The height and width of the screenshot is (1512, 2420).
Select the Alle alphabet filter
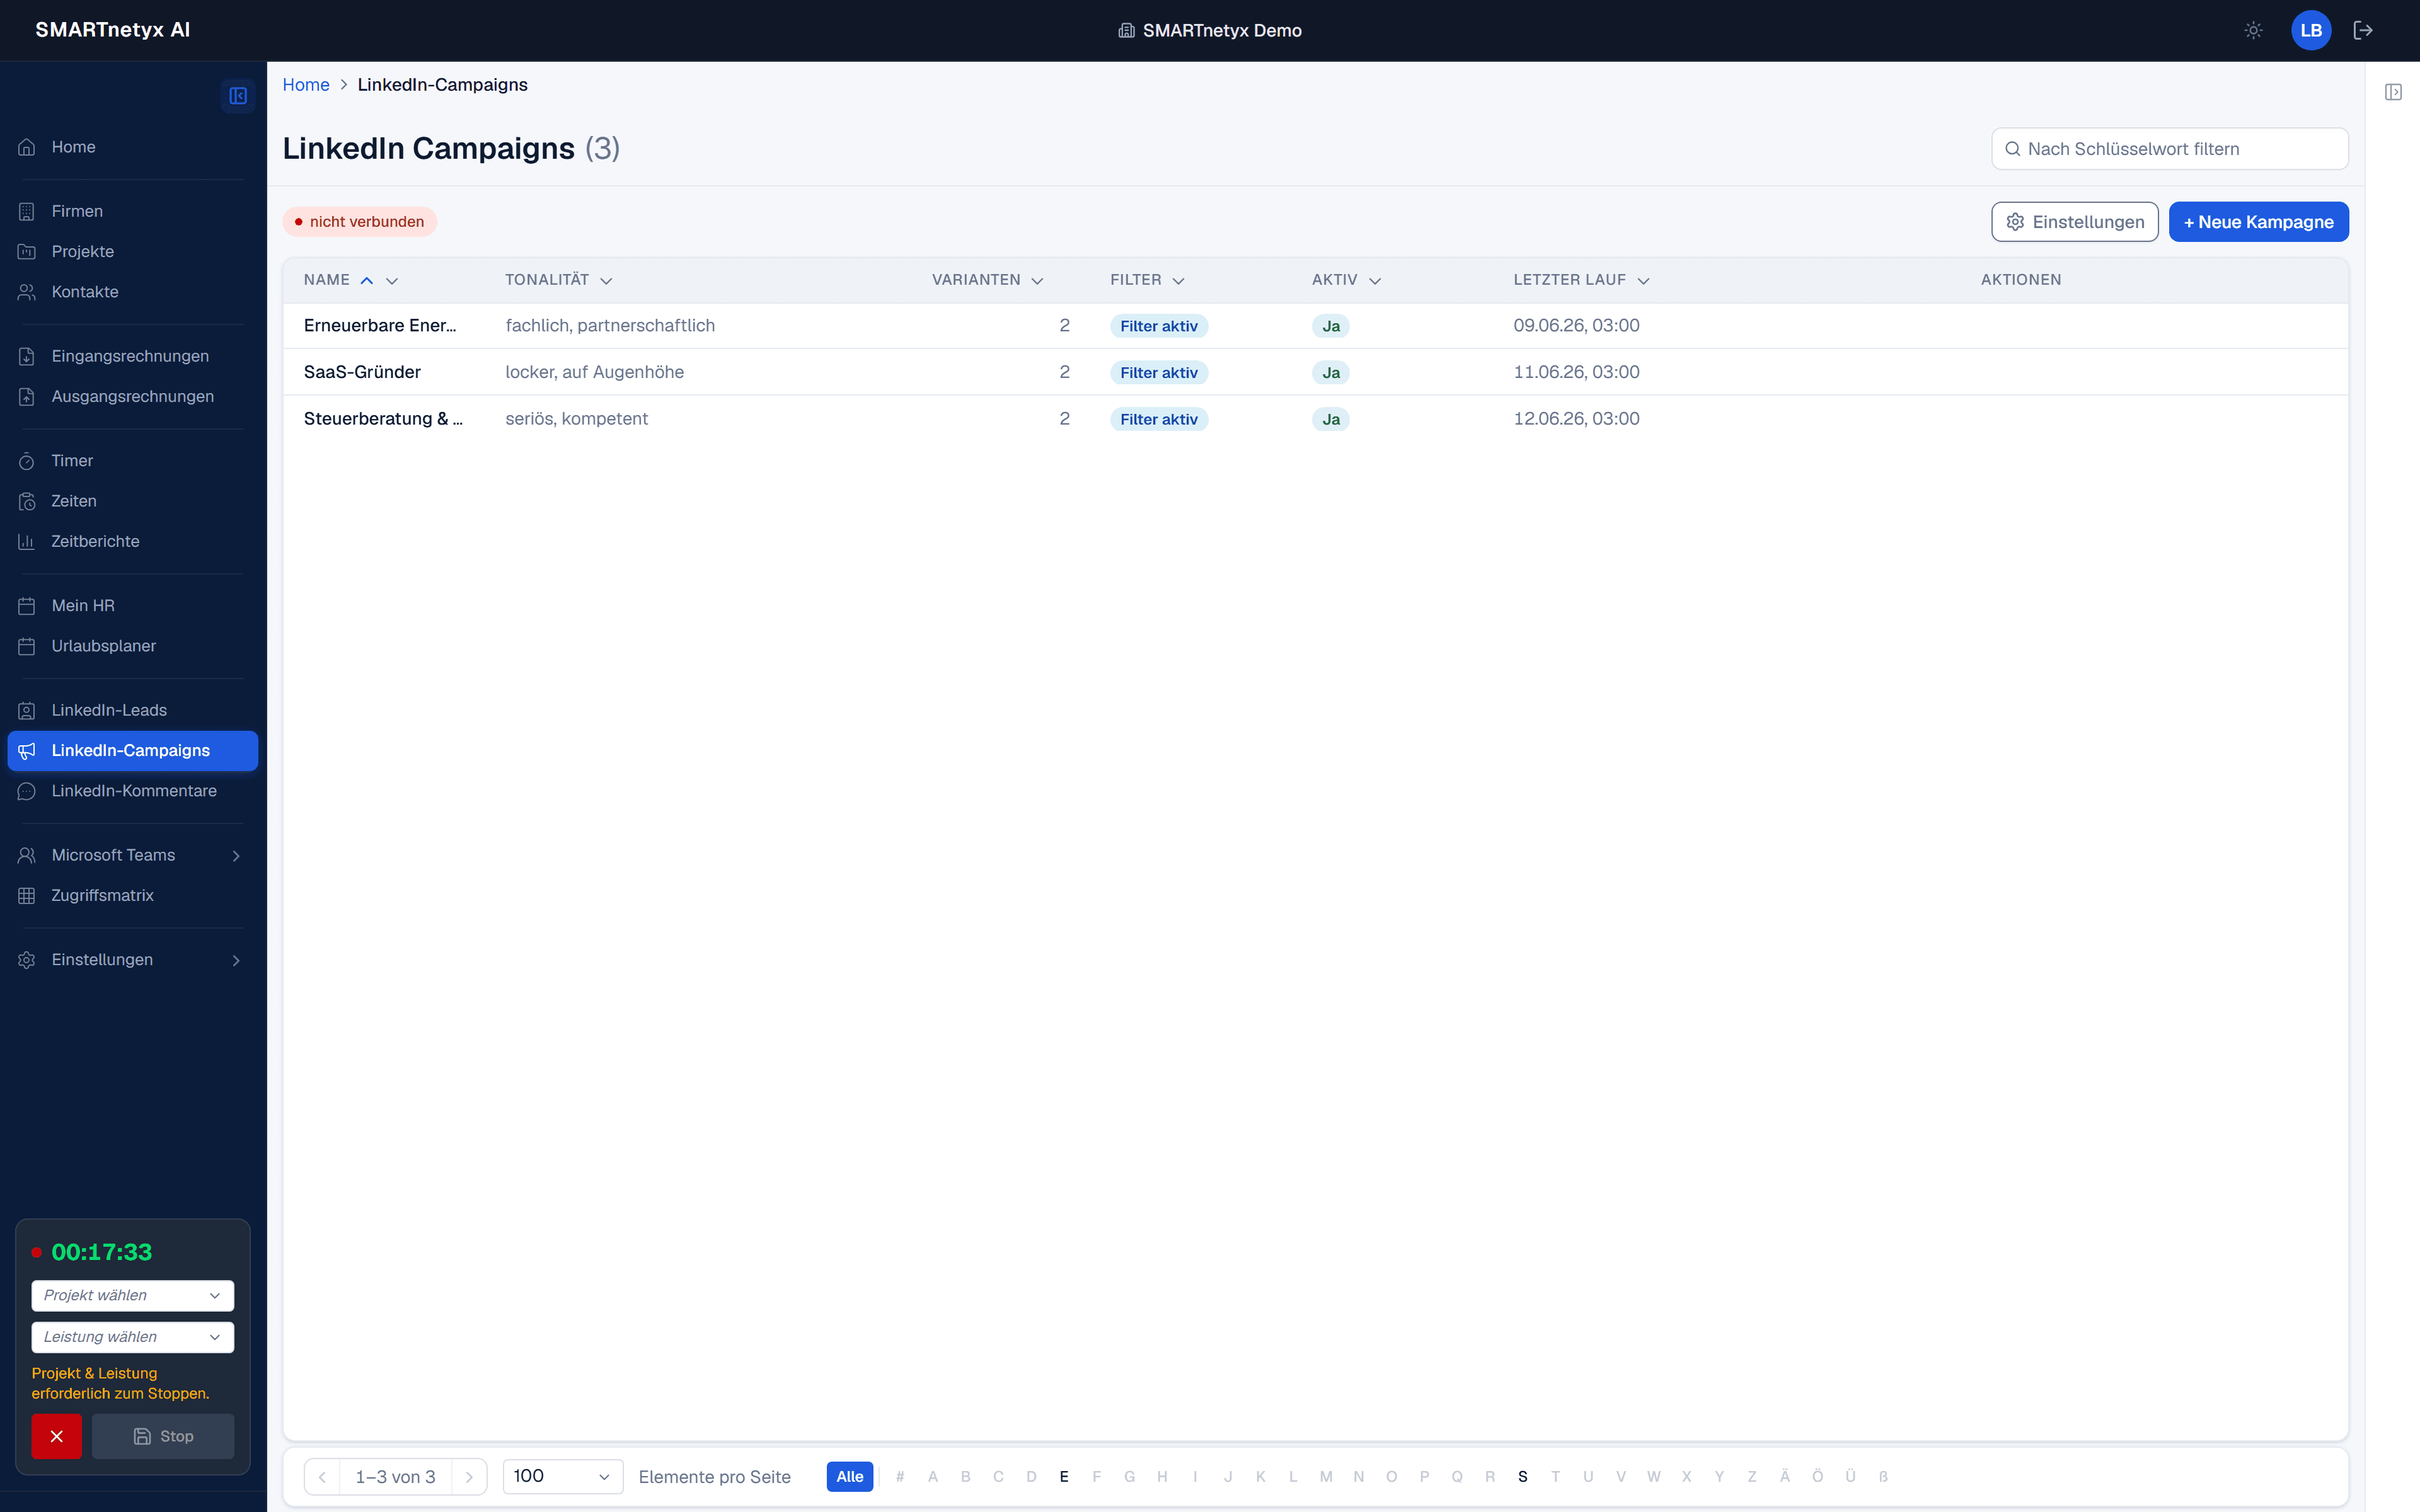pos(850,1476)
